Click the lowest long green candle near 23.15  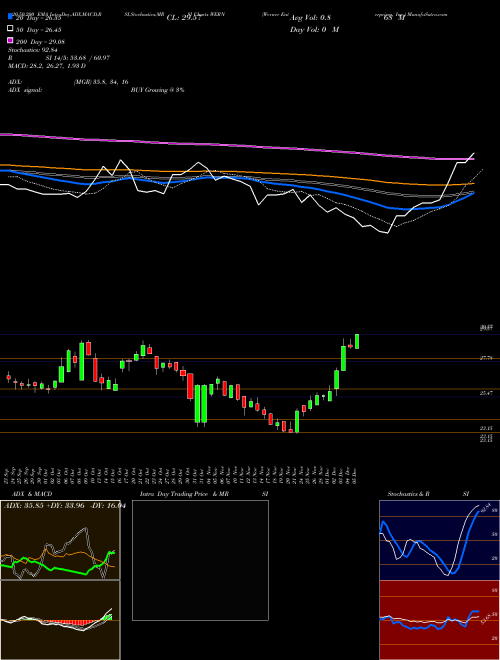point(297,421)
